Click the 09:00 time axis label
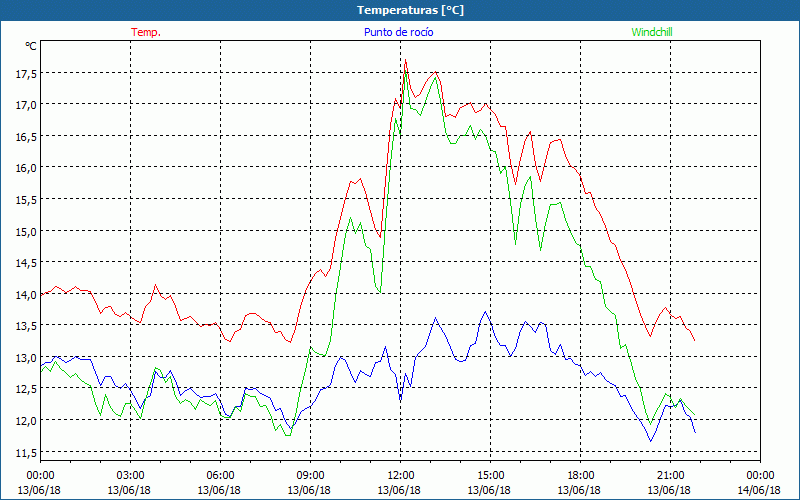The image size is (800, 500). click(310, 476)
